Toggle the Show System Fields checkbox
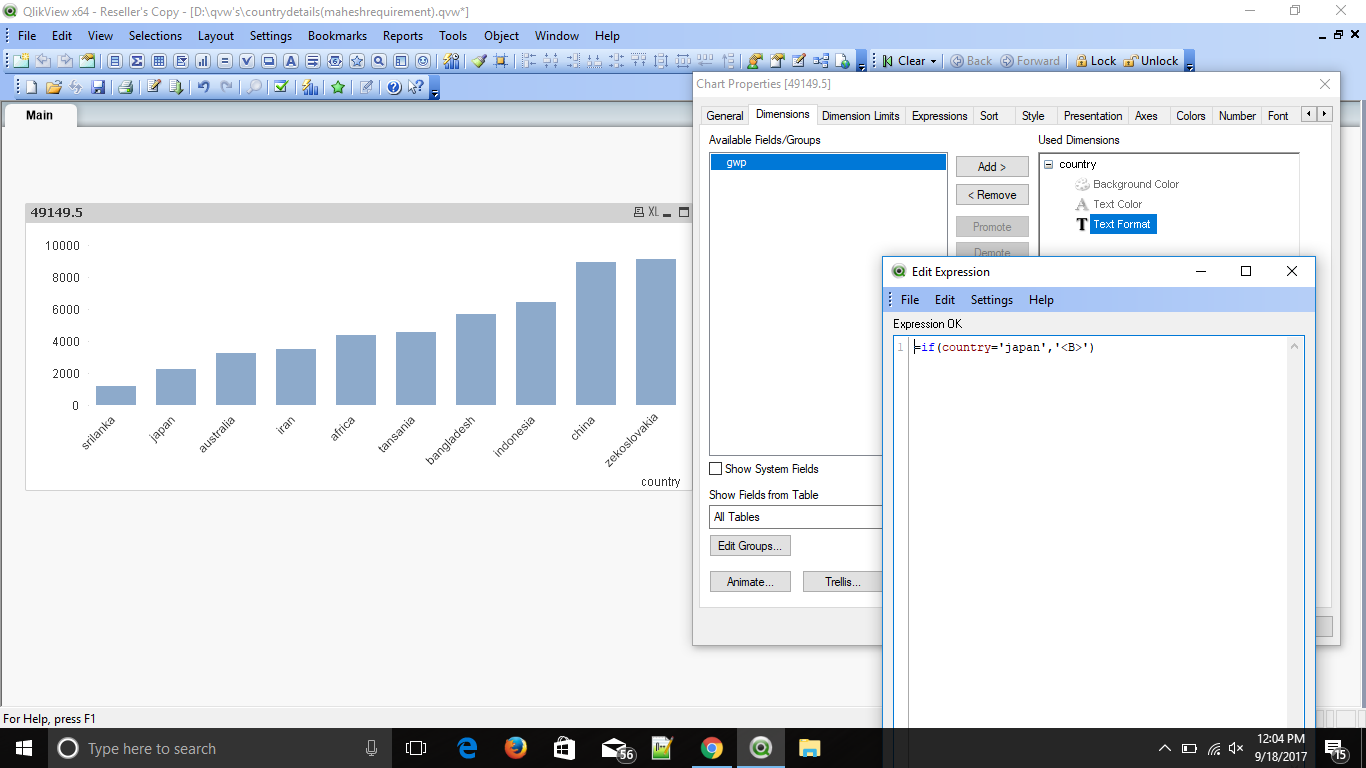Image resolution: width=1366 pixels, height=768 pixels. click(x=715, y=469)
